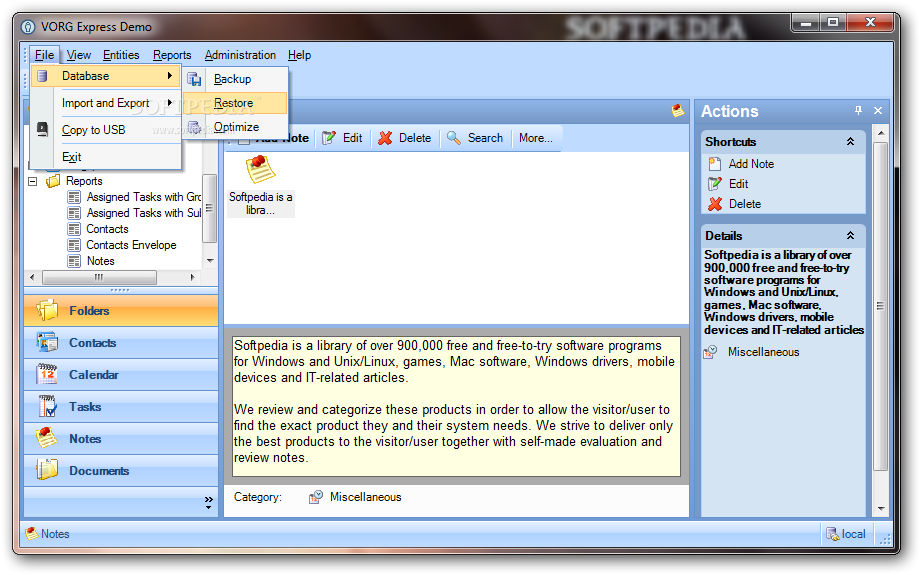Click Actions panel scrollbar up arrow
Screen dimensions: 921x575
click(x=880, y=133)
